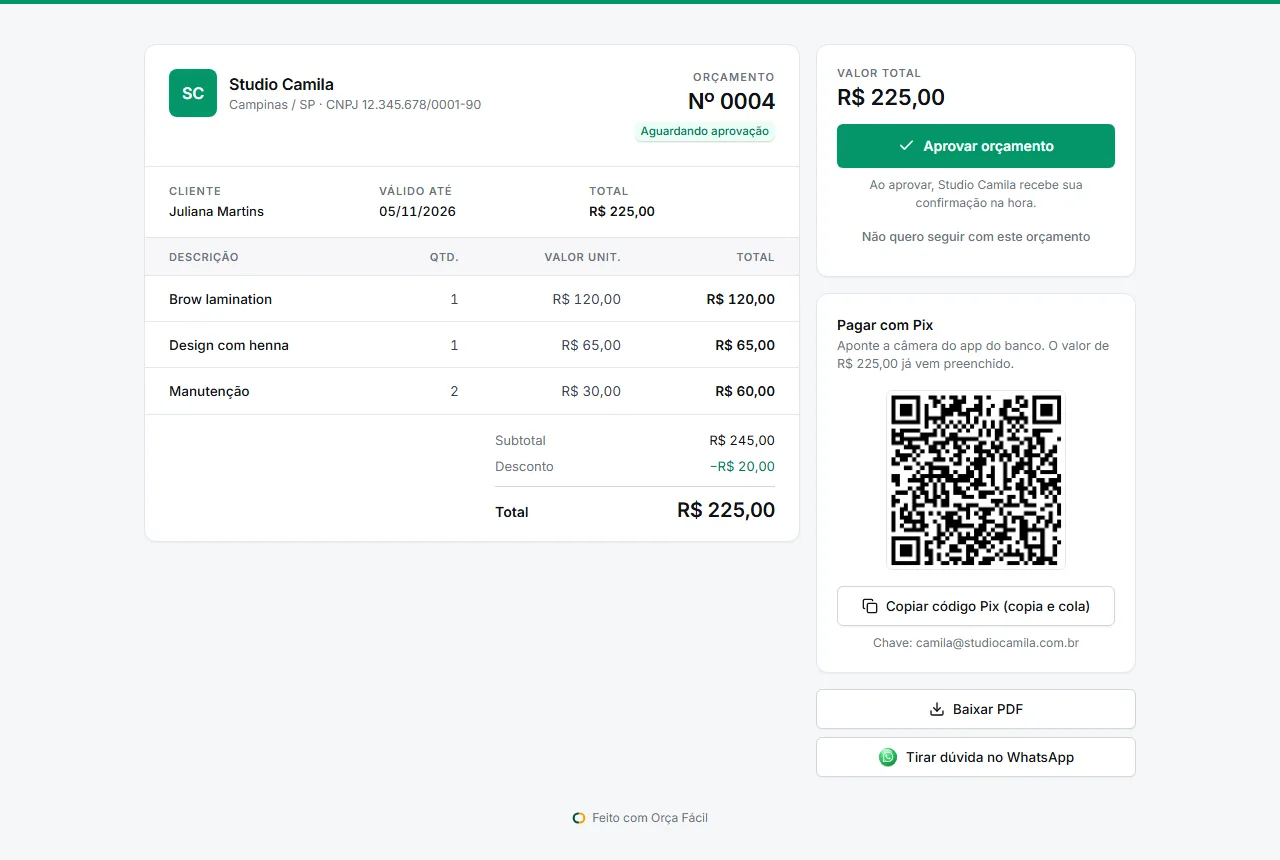The image size is (1280, 860).
Task: Click unit price R$ 65,00
Action: point(591,345)
